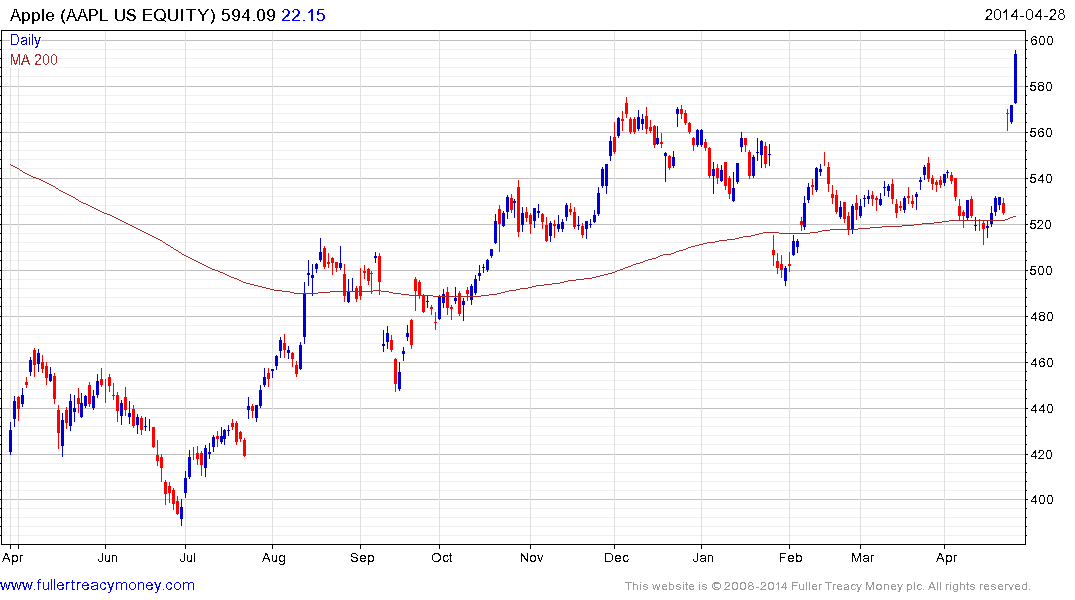1075x600 pixels.
Task: Click the 'Jan' month label on time axis
Action: 703,557
